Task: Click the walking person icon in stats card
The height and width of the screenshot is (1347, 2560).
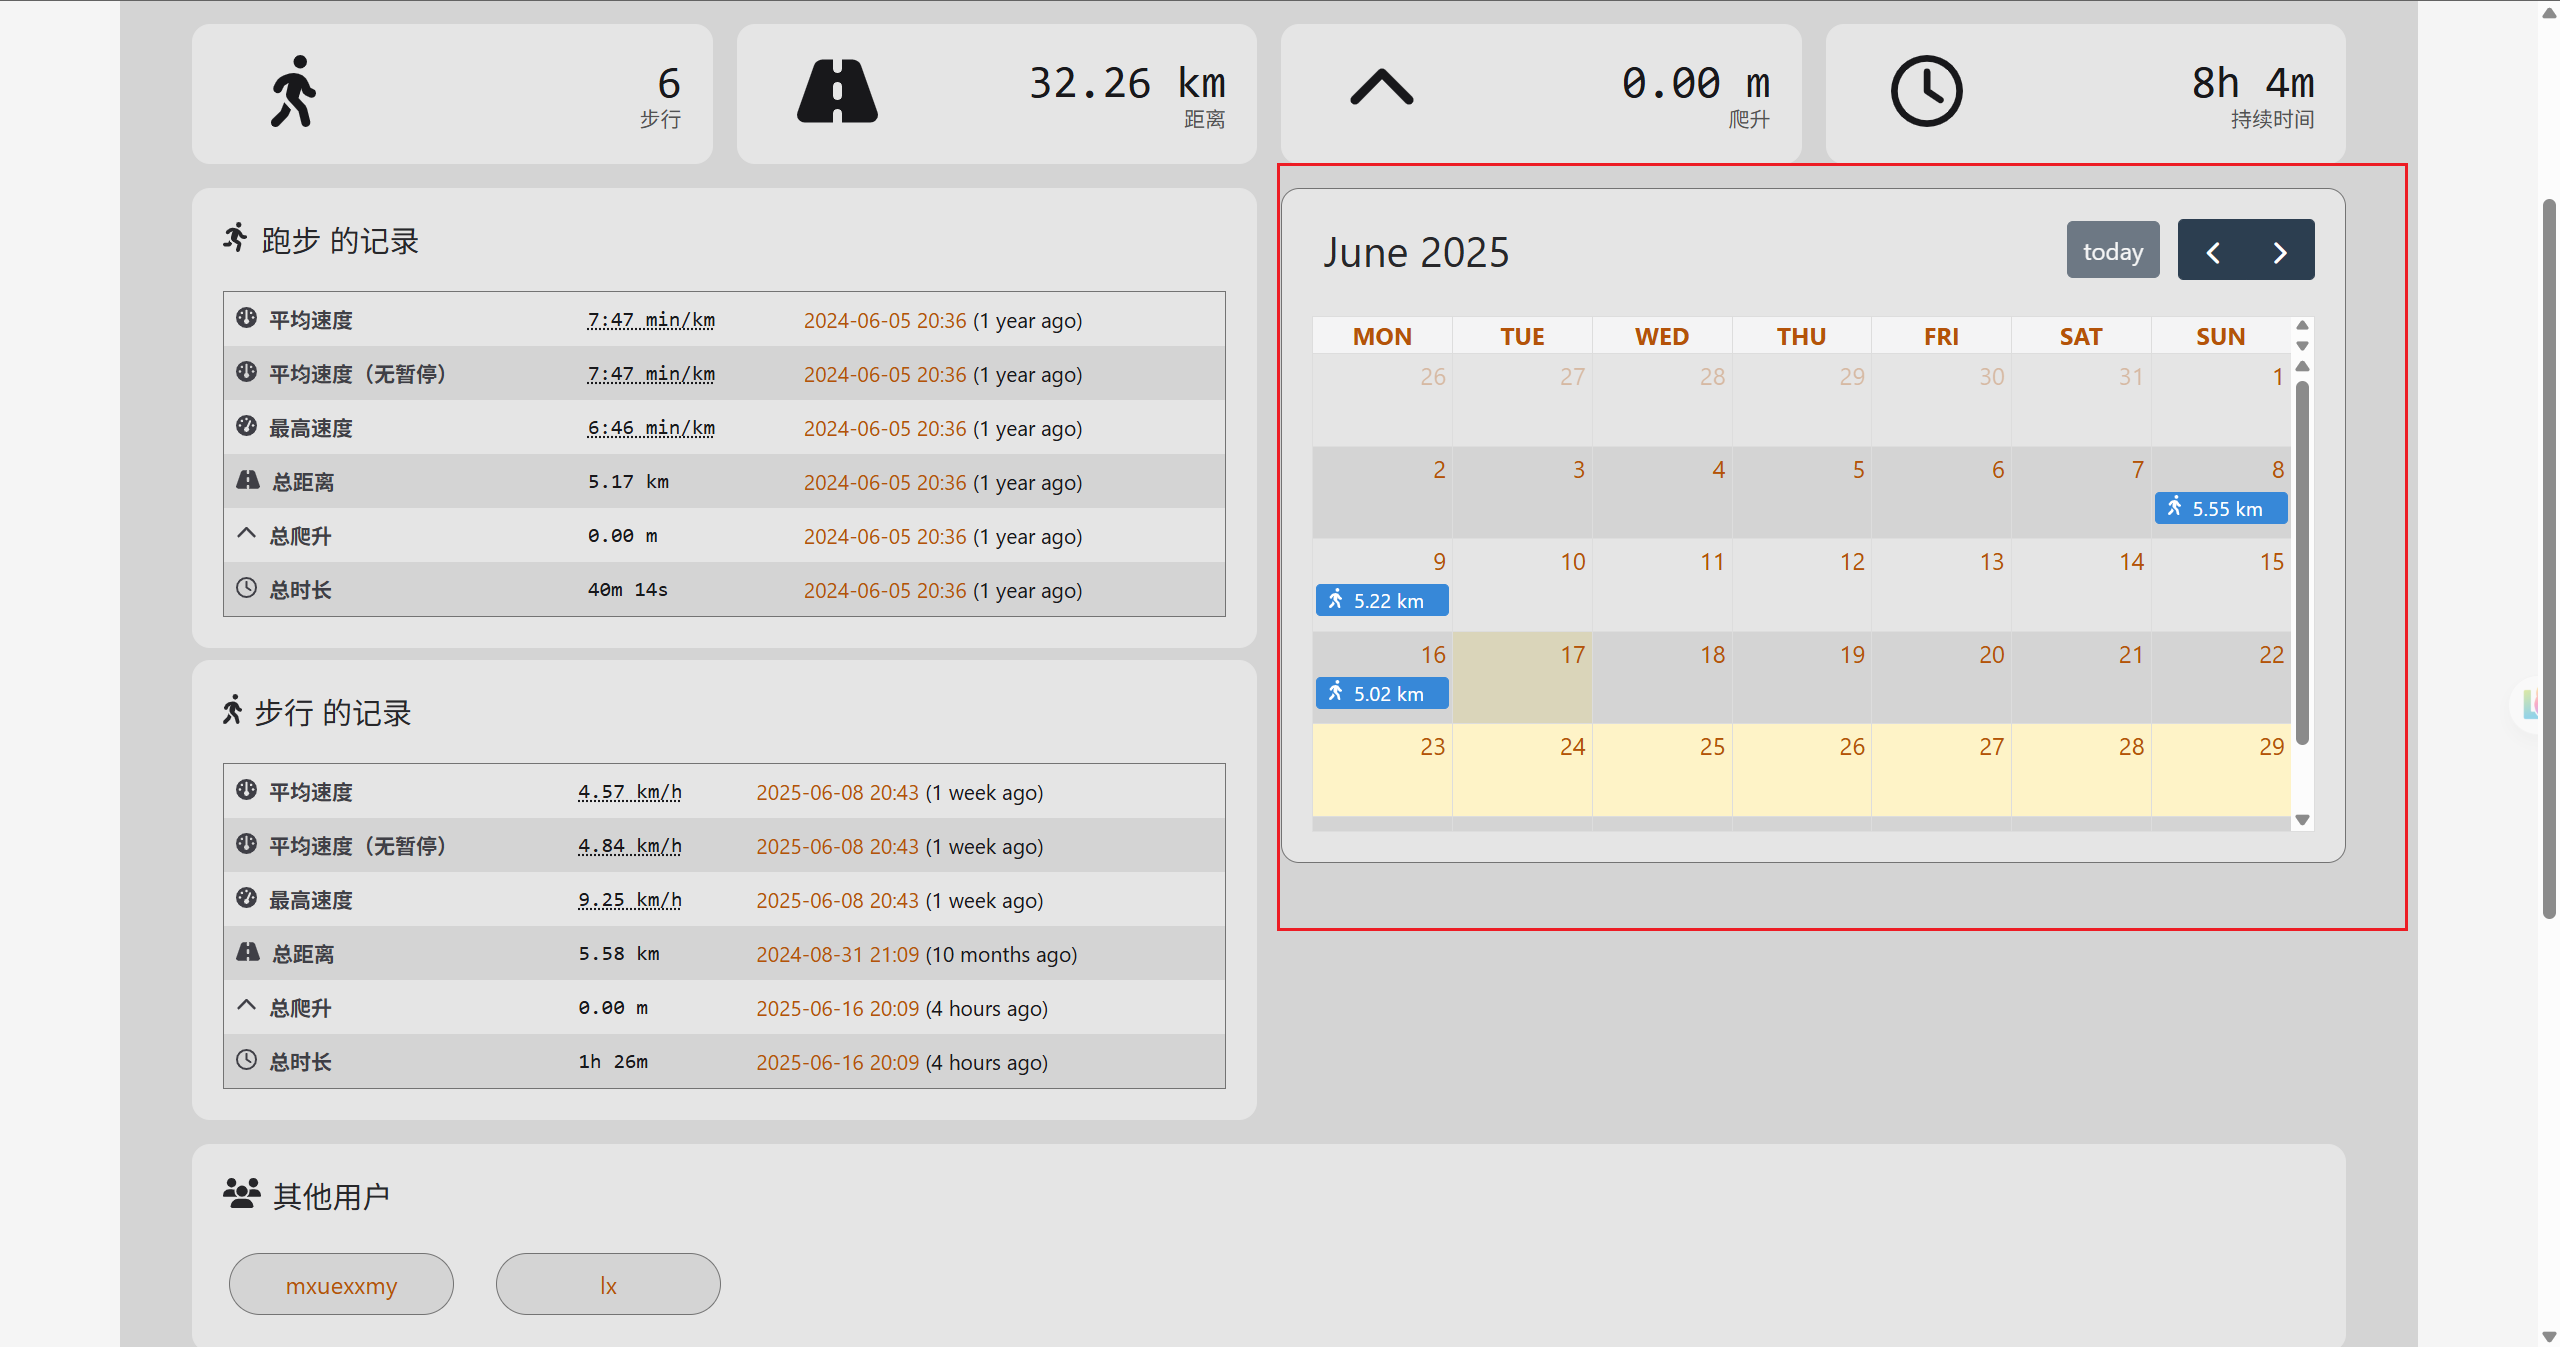Action: (x=293, y=91)
